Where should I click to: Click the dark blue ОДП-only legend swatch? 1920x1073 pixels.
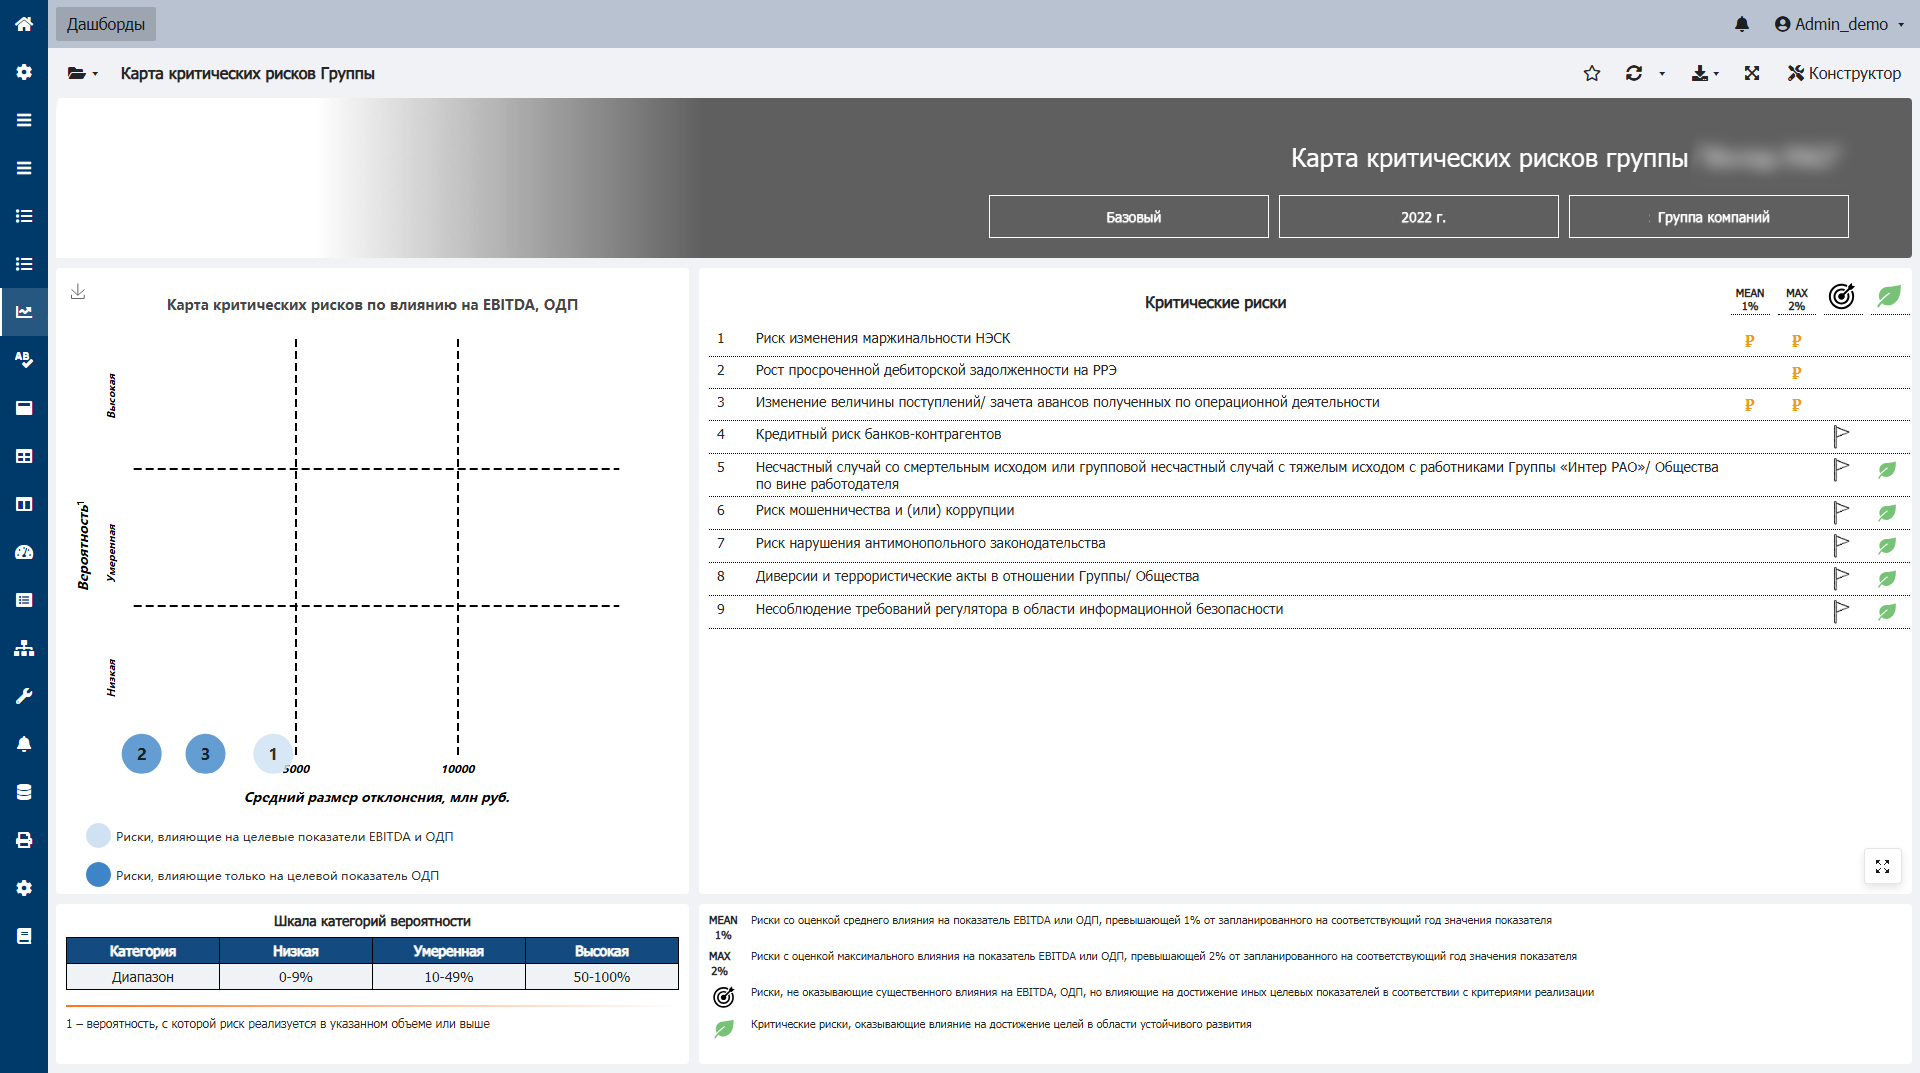(x=98, y=875)
